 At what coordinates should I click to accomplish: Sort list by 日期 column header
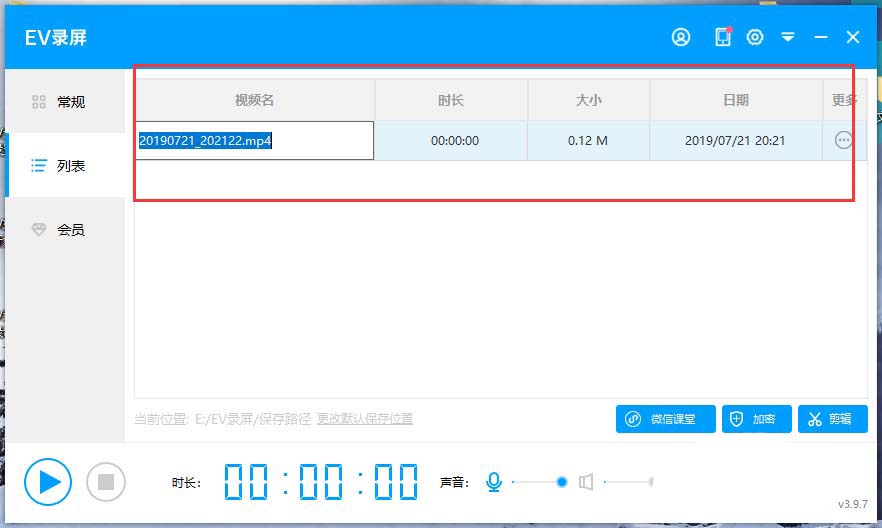point(735,100)
